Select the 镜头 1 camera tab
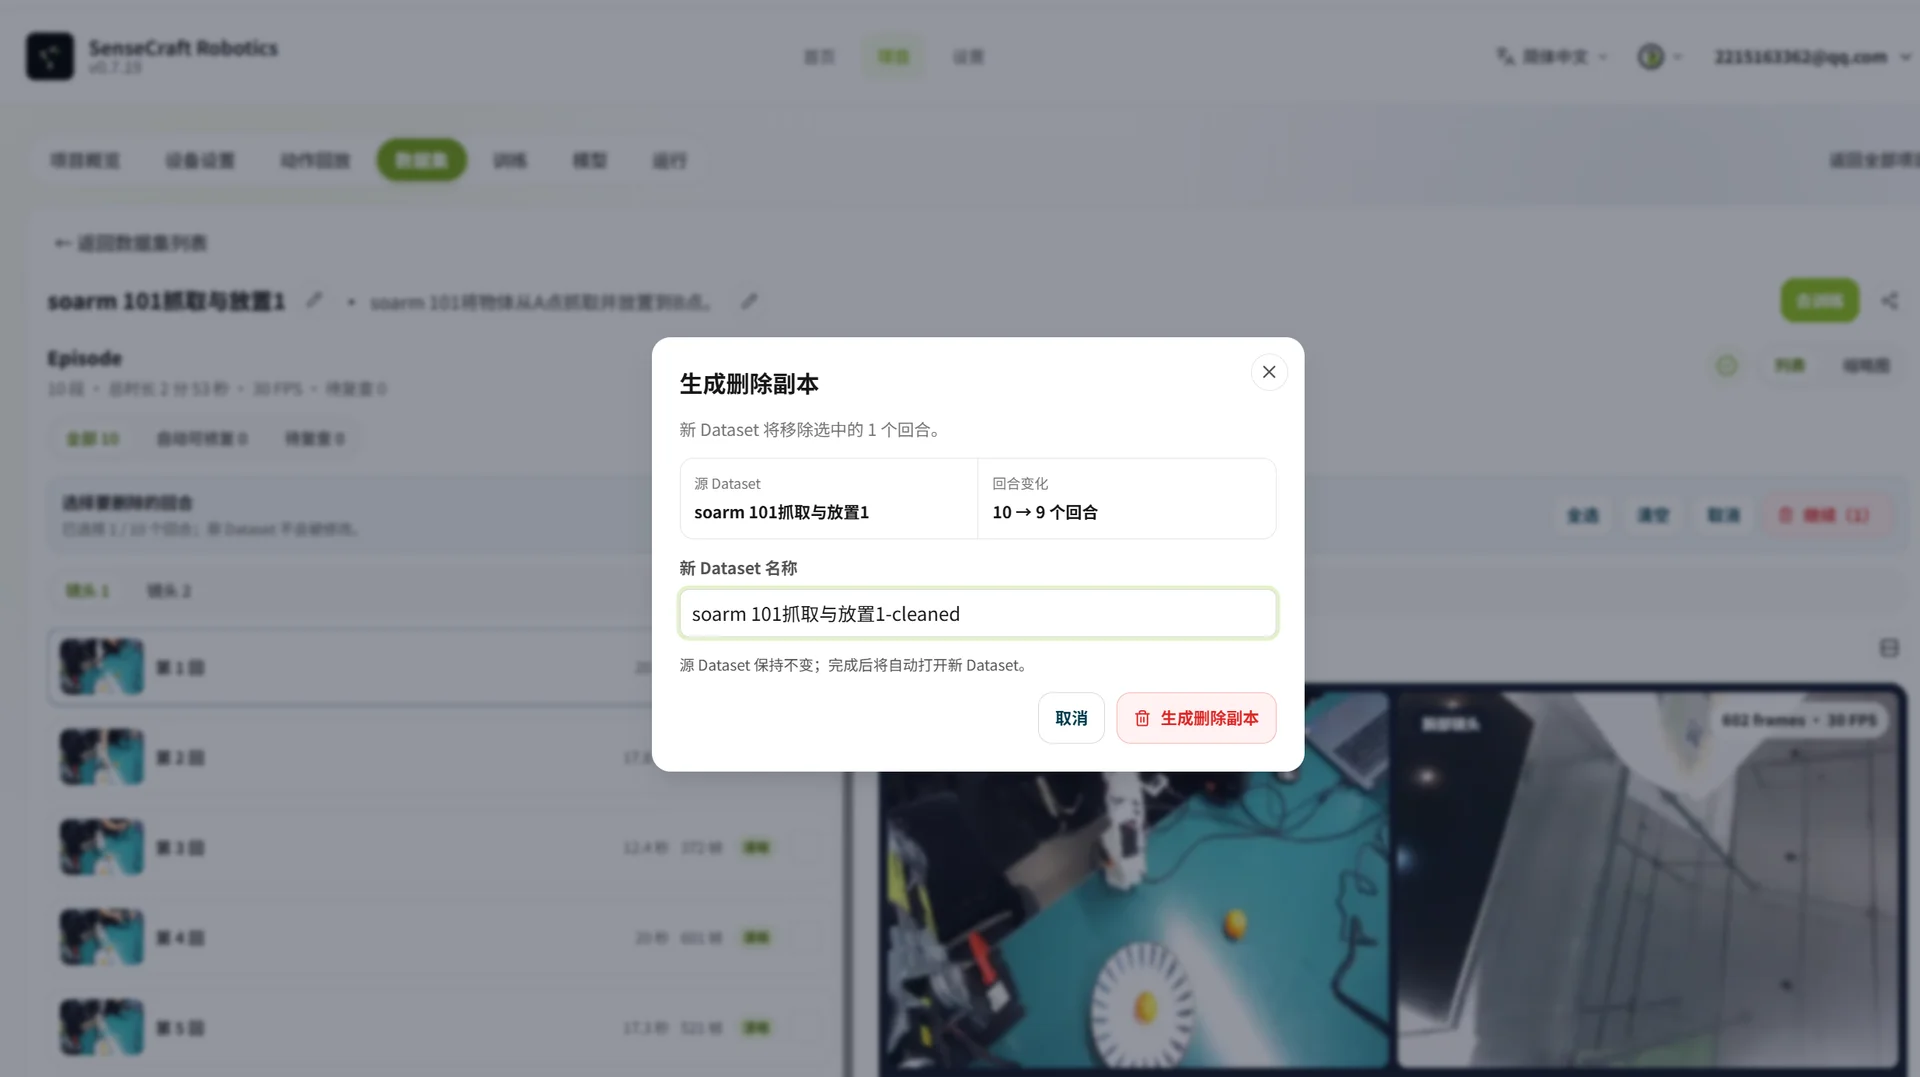 point(87,591)
